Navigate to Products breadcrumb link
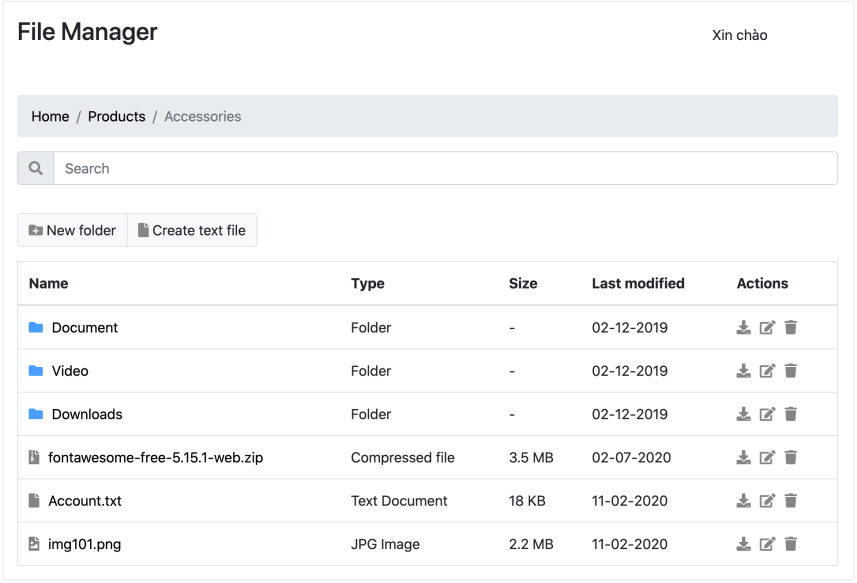Screen dimensions: 857x583 [x=116, y=116]
